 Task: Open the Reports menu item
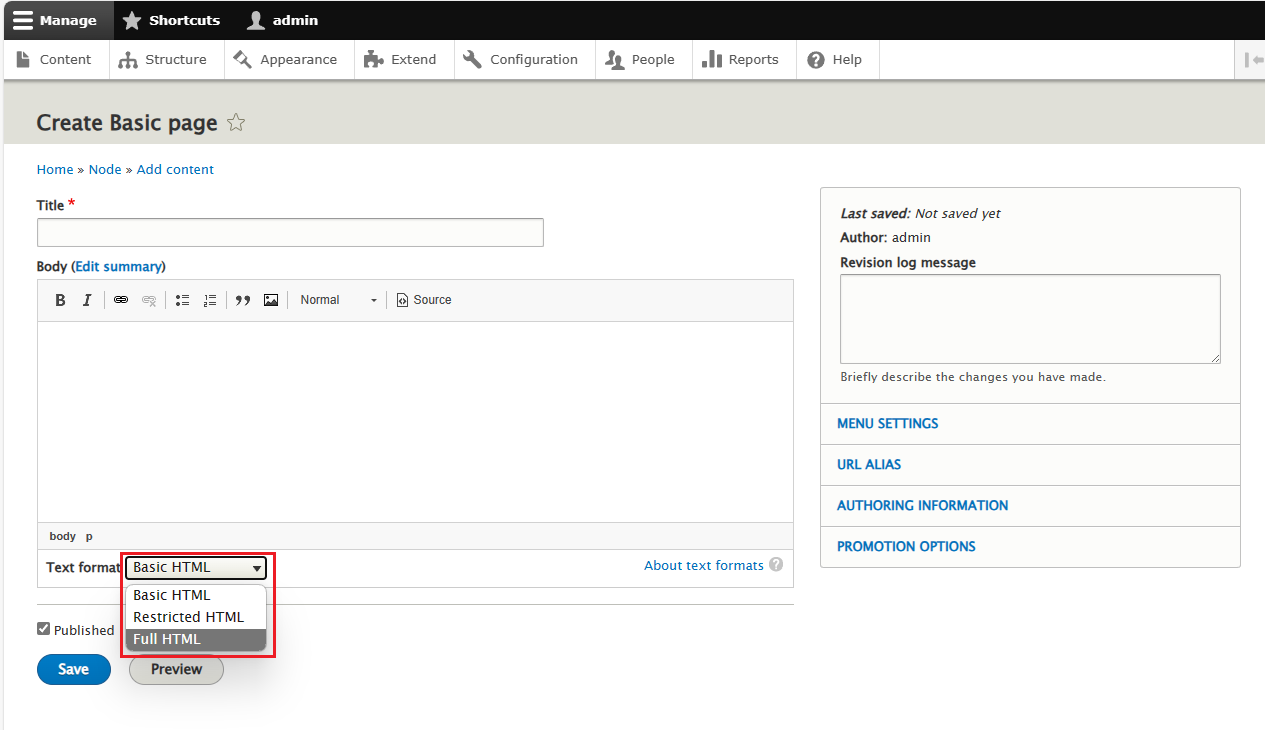[x=740, y=60]
